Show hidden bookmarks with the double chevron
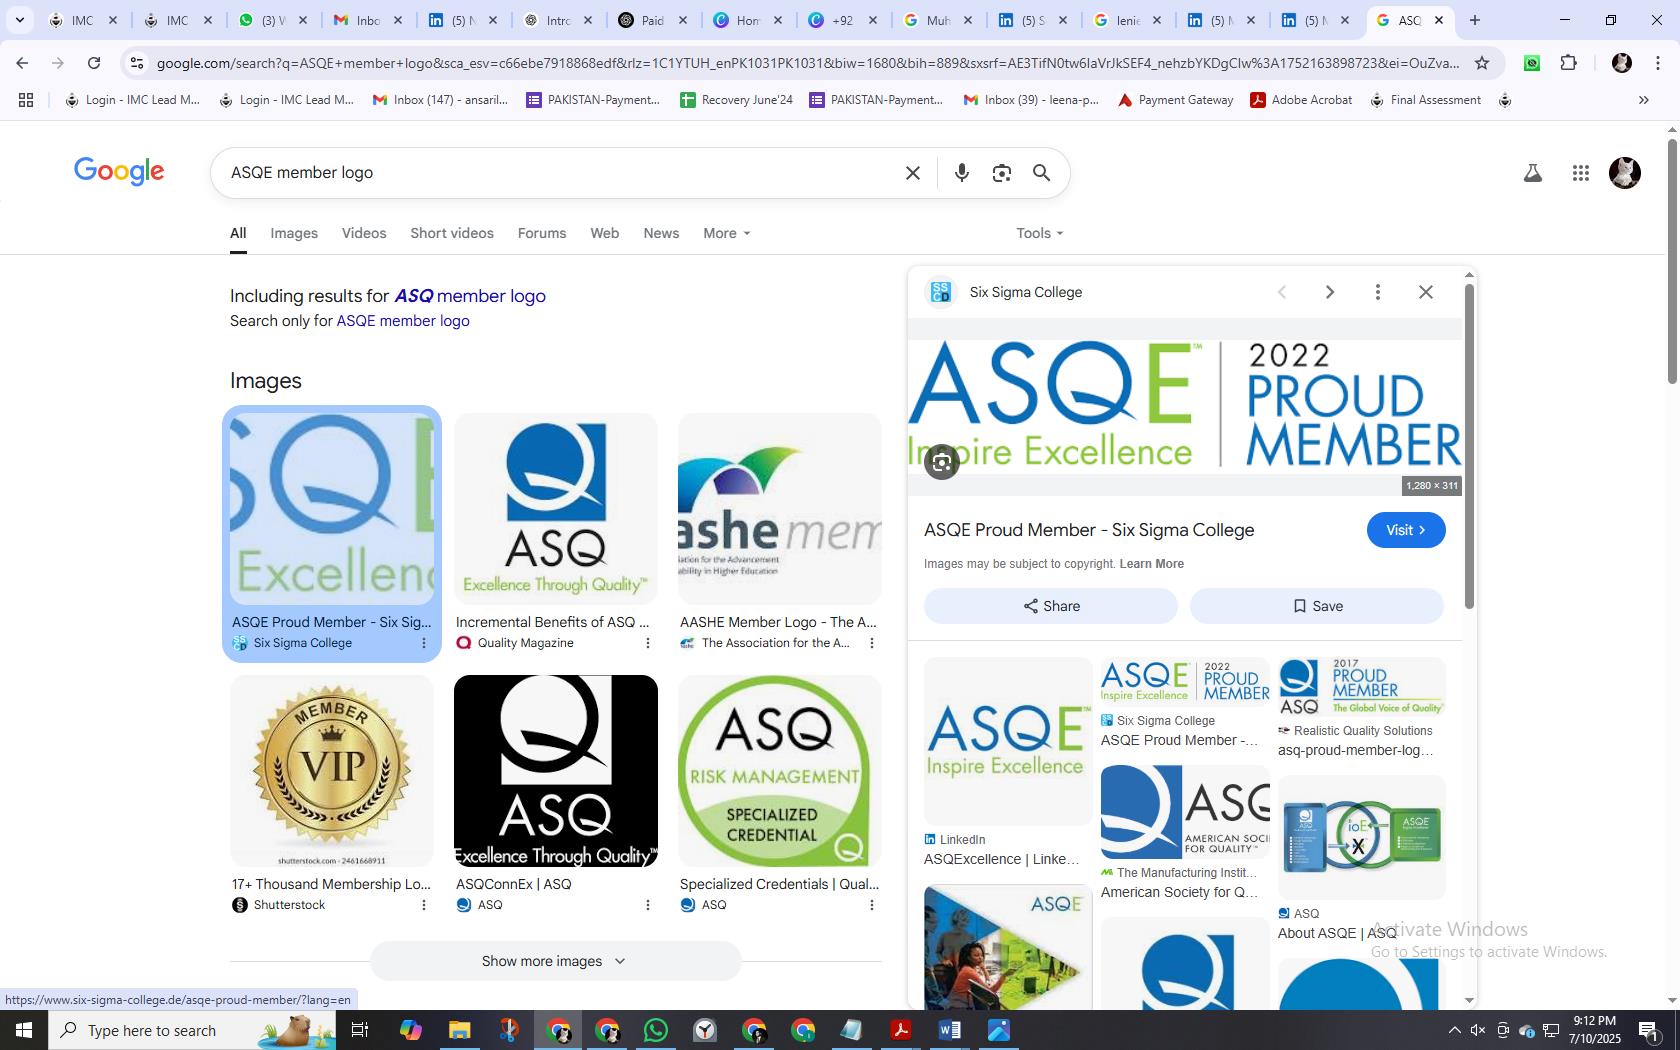This screenshot has width=1680, height=1050. point(1643,100)
